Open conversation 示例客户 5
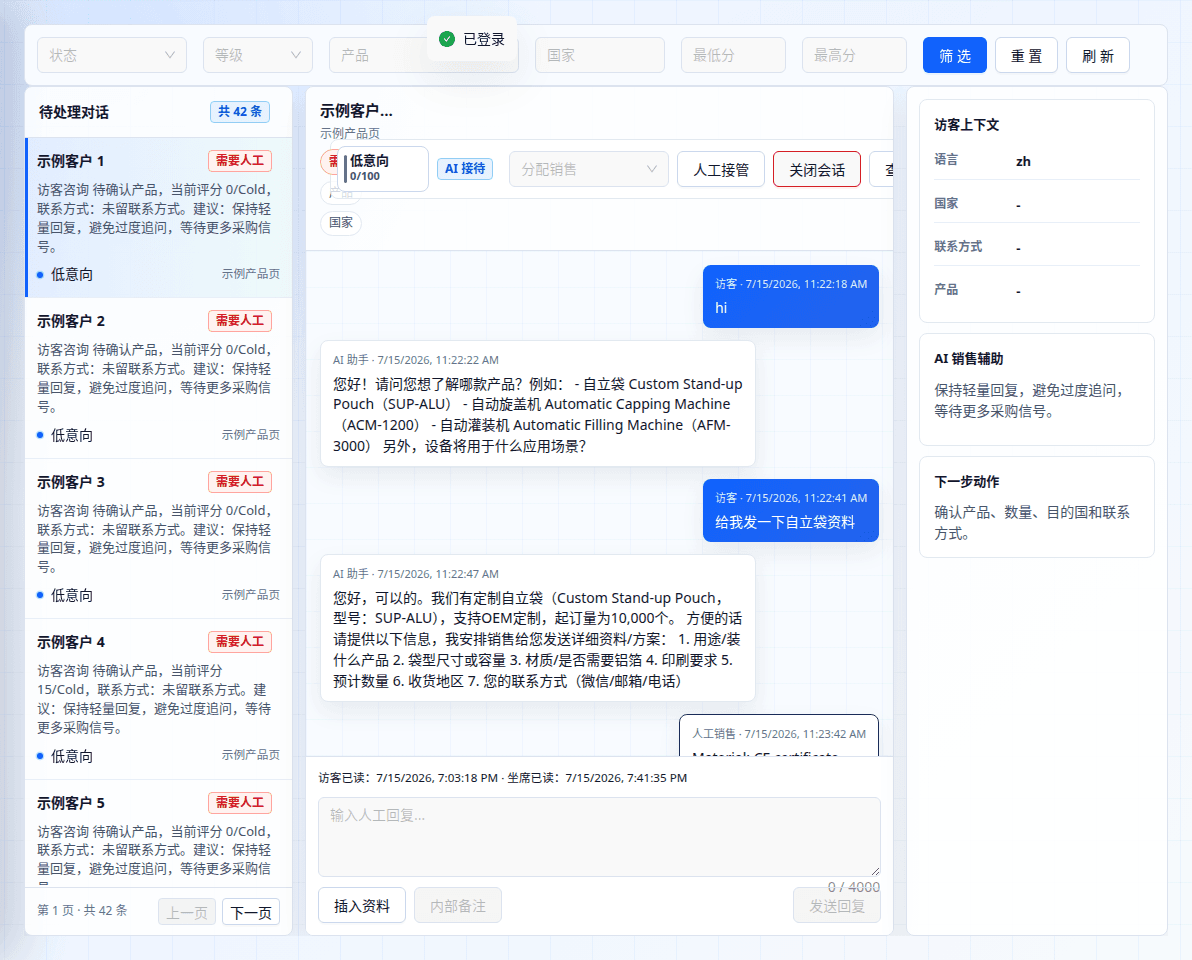 pyautogui.click(x=159, y=834)
